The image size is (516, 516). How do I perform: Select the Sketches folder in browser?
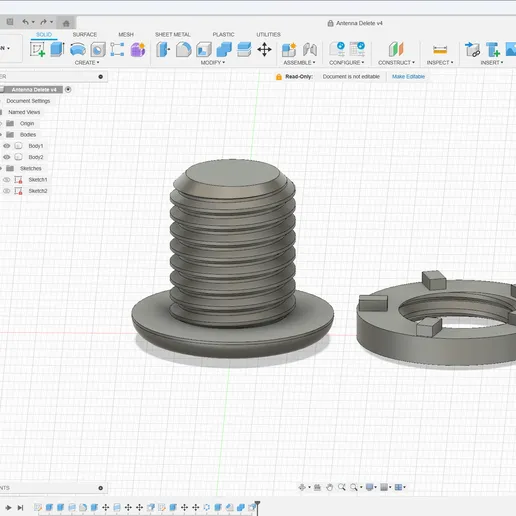coord(31,168)
